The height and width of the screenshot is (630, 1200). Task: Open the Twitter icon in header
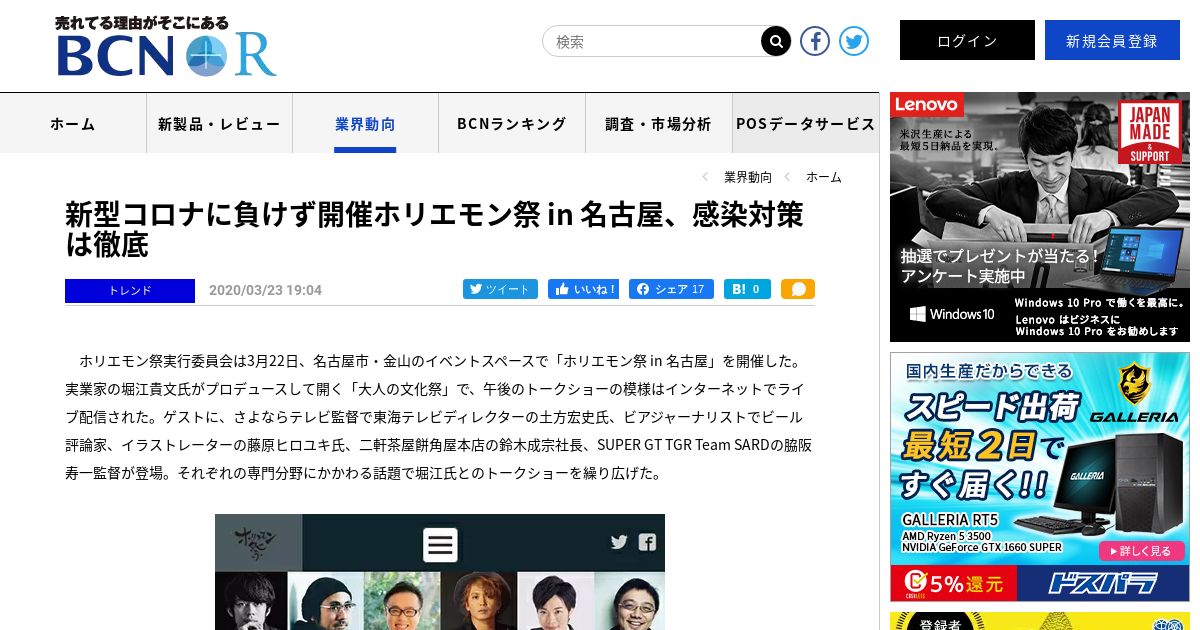[853, 41]
